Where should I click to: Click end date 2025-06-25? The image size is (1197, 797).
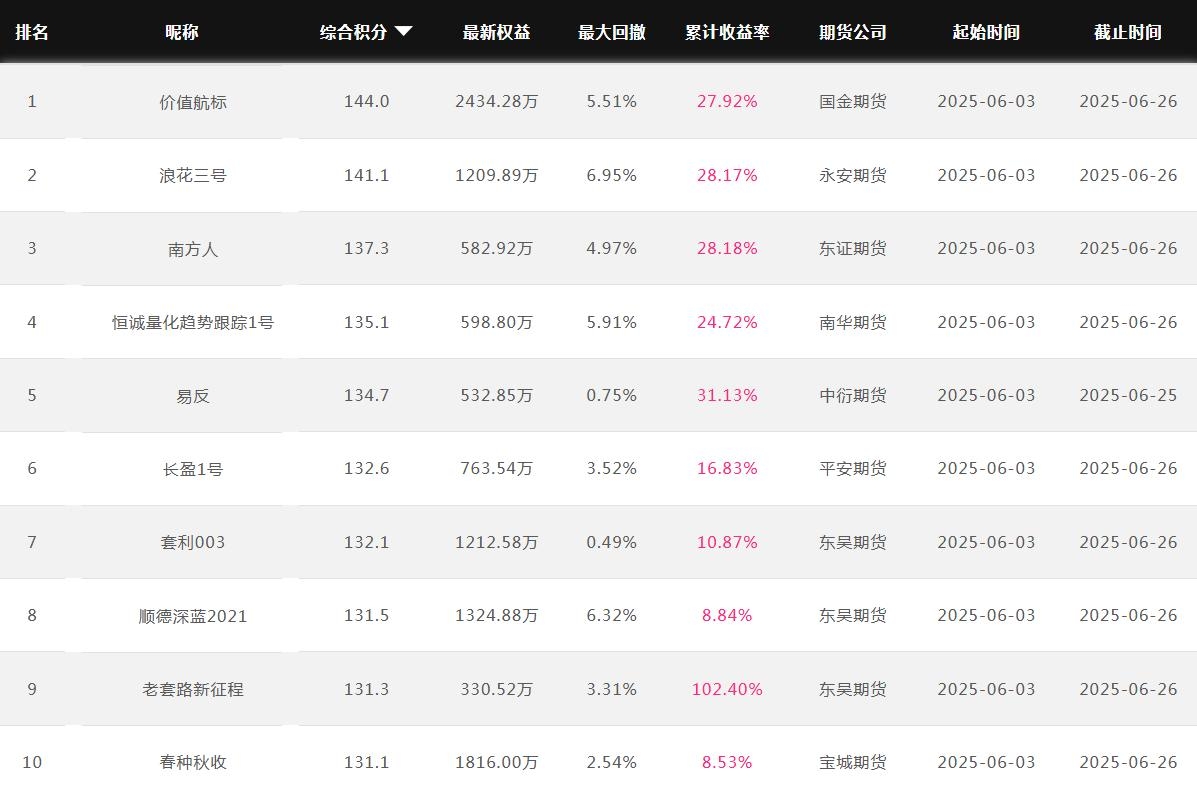coord(1128,395)
